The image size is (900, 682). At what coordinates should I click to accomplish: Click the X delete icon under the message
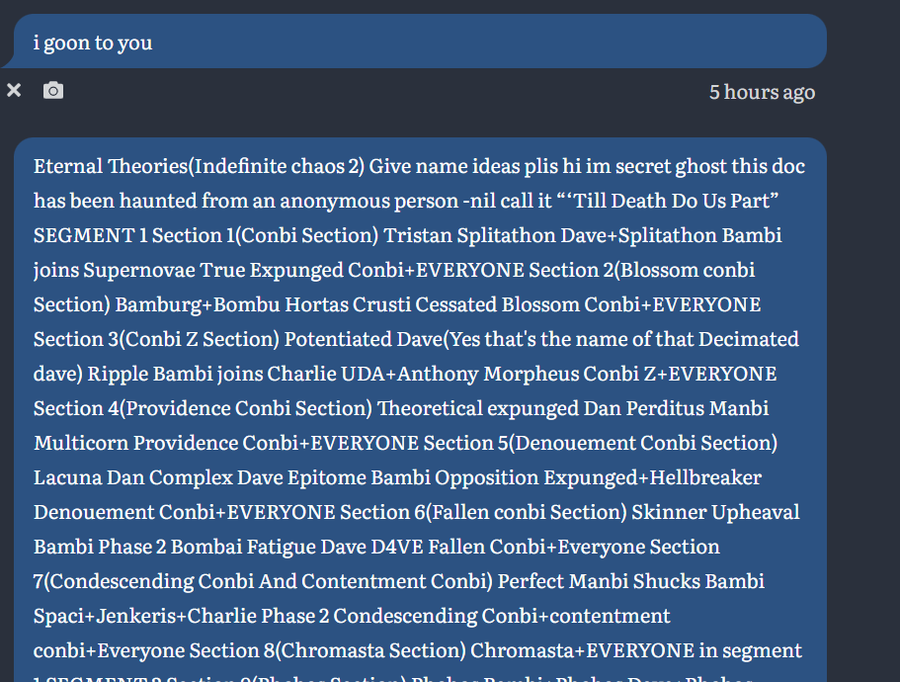14,91
